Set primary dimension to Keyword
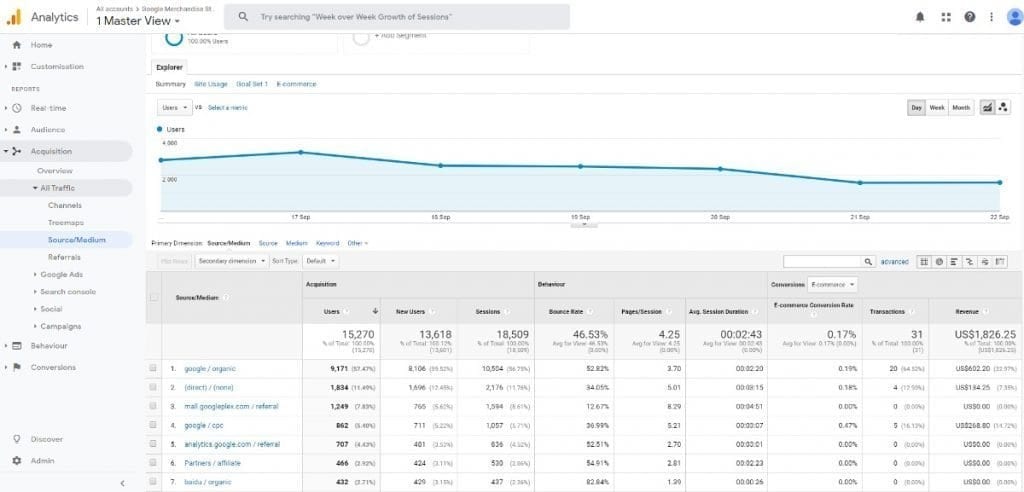 click(328, 243)
